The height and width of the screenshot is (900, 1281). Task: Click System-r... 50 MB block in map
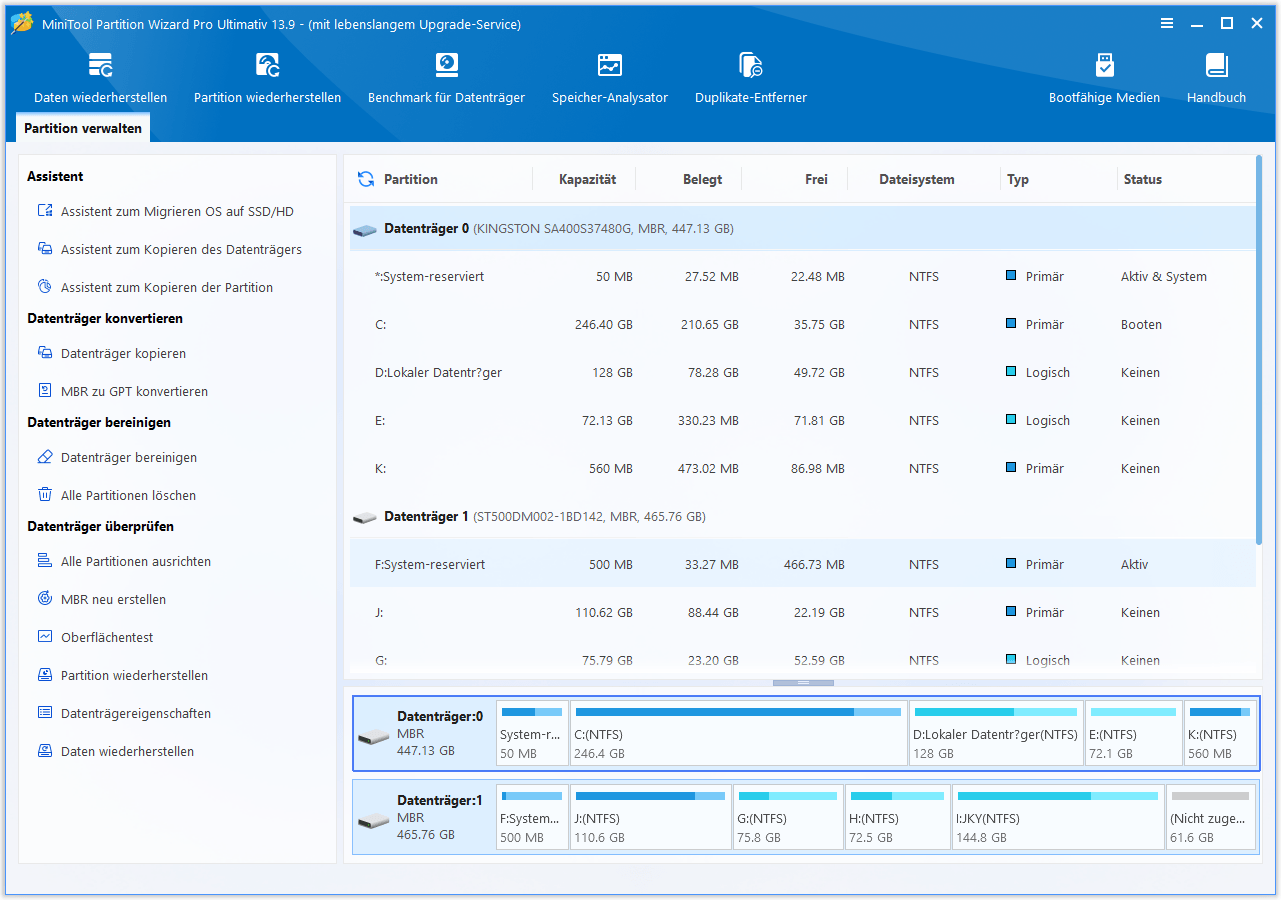532,733
